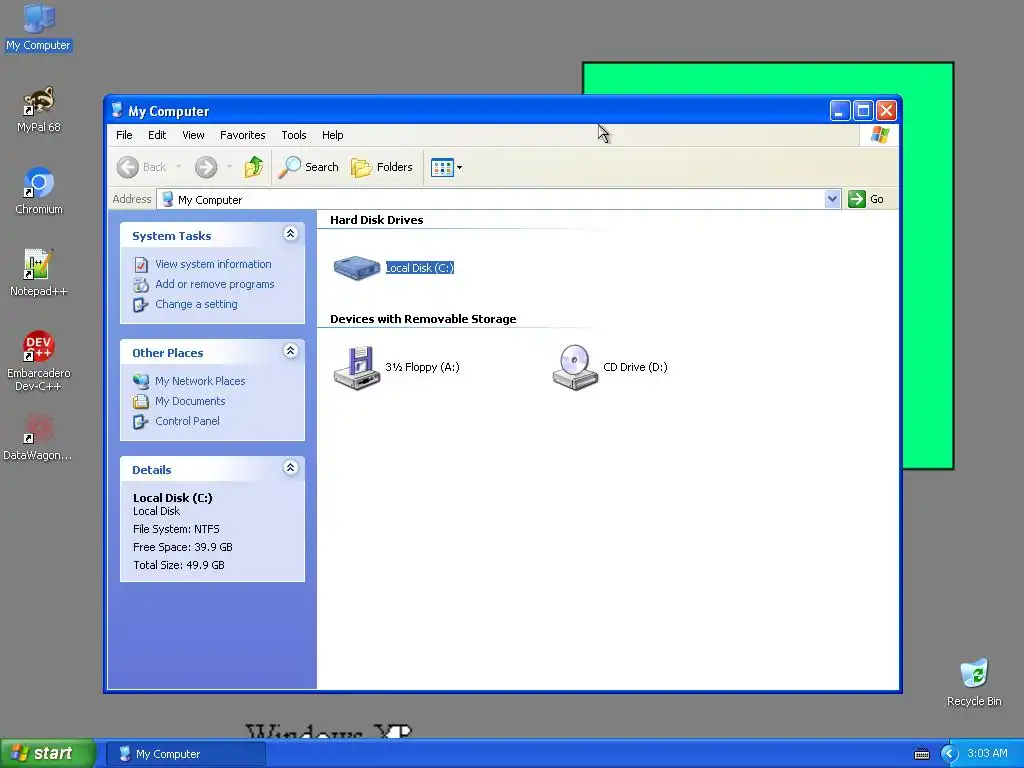This screenshot has width=1024, height=768.
Task: Click the 3:03 AM taskbar clock
Action: point(987,754)
